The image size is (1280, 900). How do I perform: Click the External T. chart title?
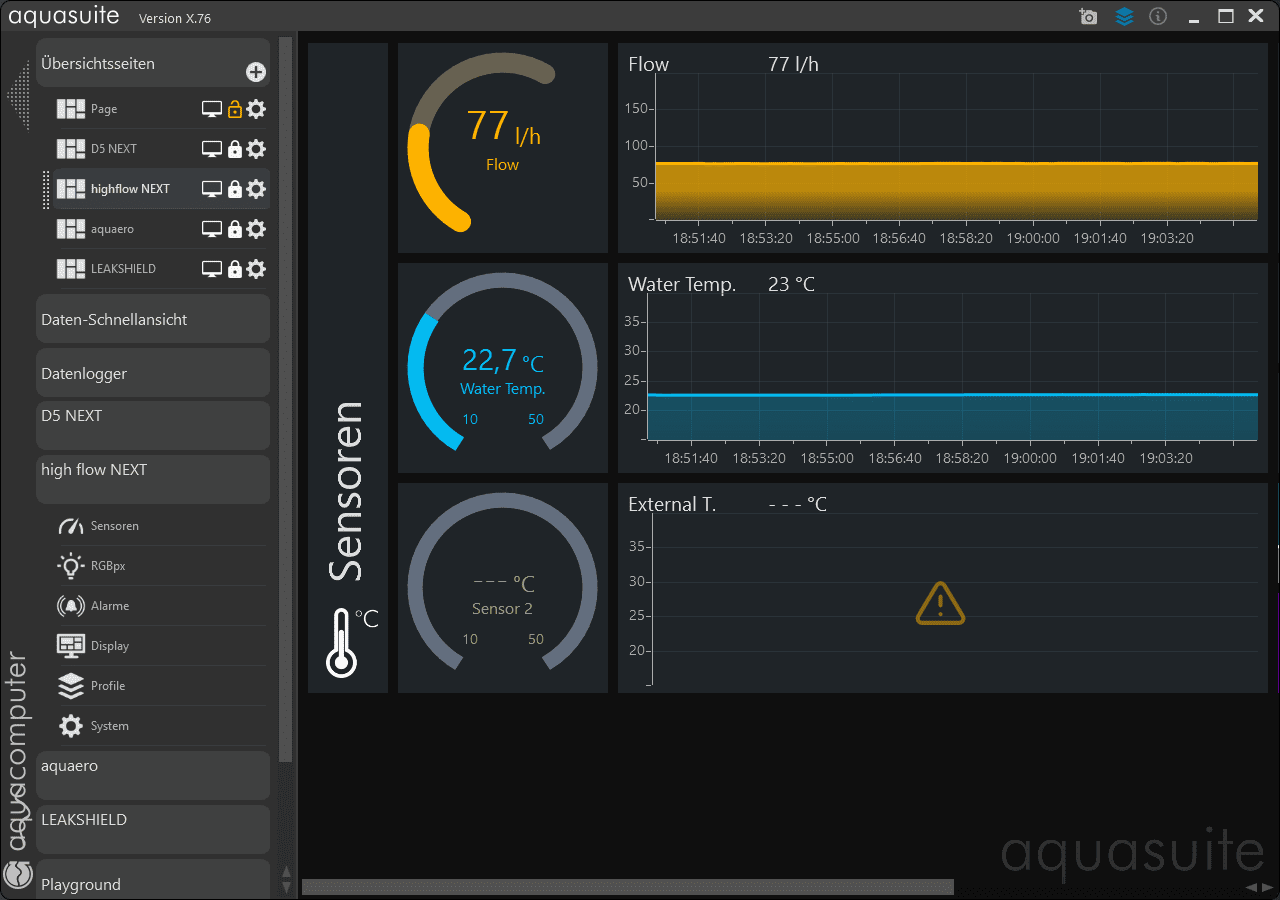pos(672,504)
